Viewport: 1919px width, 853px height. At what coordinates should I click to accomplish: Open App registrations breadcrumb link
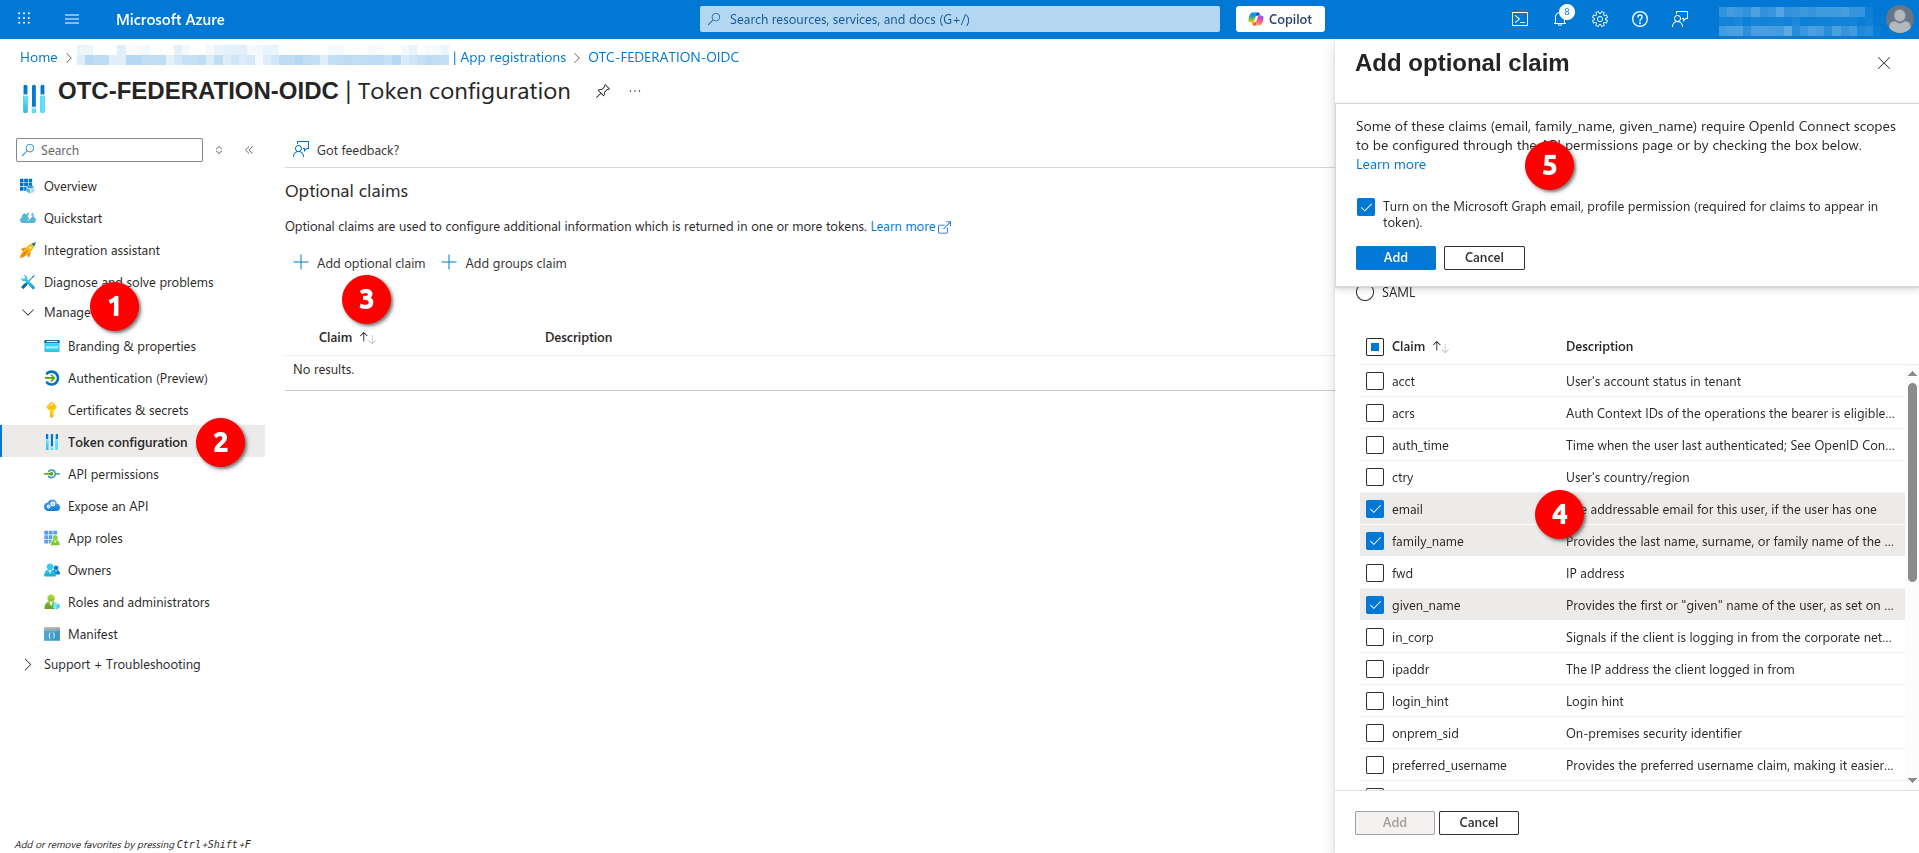tap(512, 57)
